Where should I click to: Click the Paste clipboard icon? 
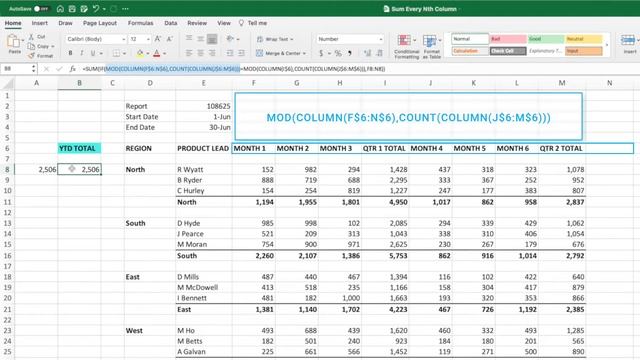coord(14,42)
